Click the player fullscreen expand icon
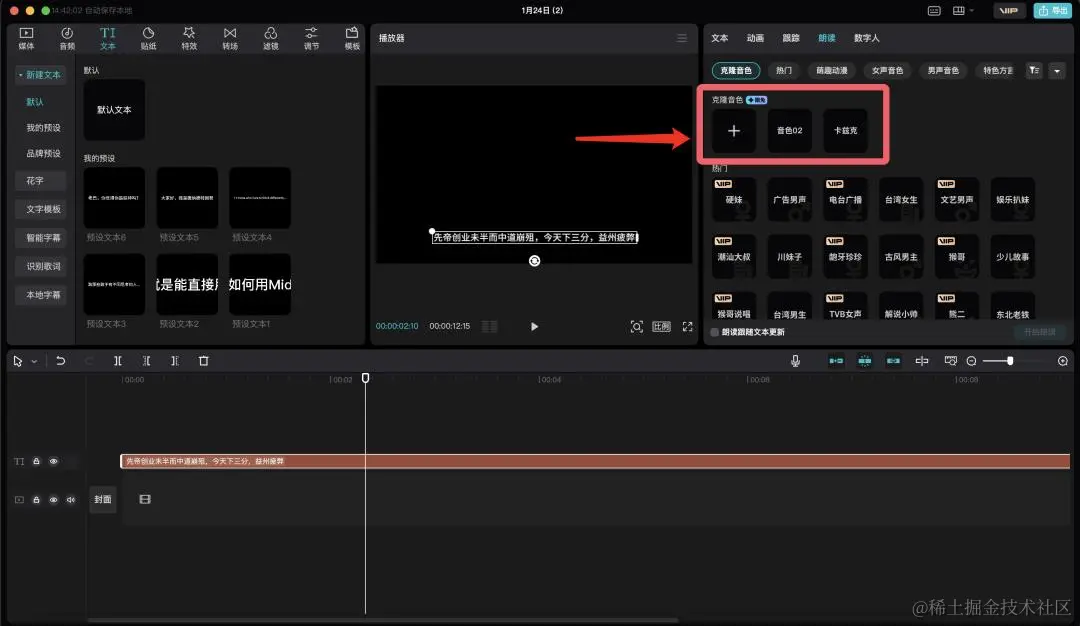The width and height of the screenshot is (1080, 626). (687, 326)
